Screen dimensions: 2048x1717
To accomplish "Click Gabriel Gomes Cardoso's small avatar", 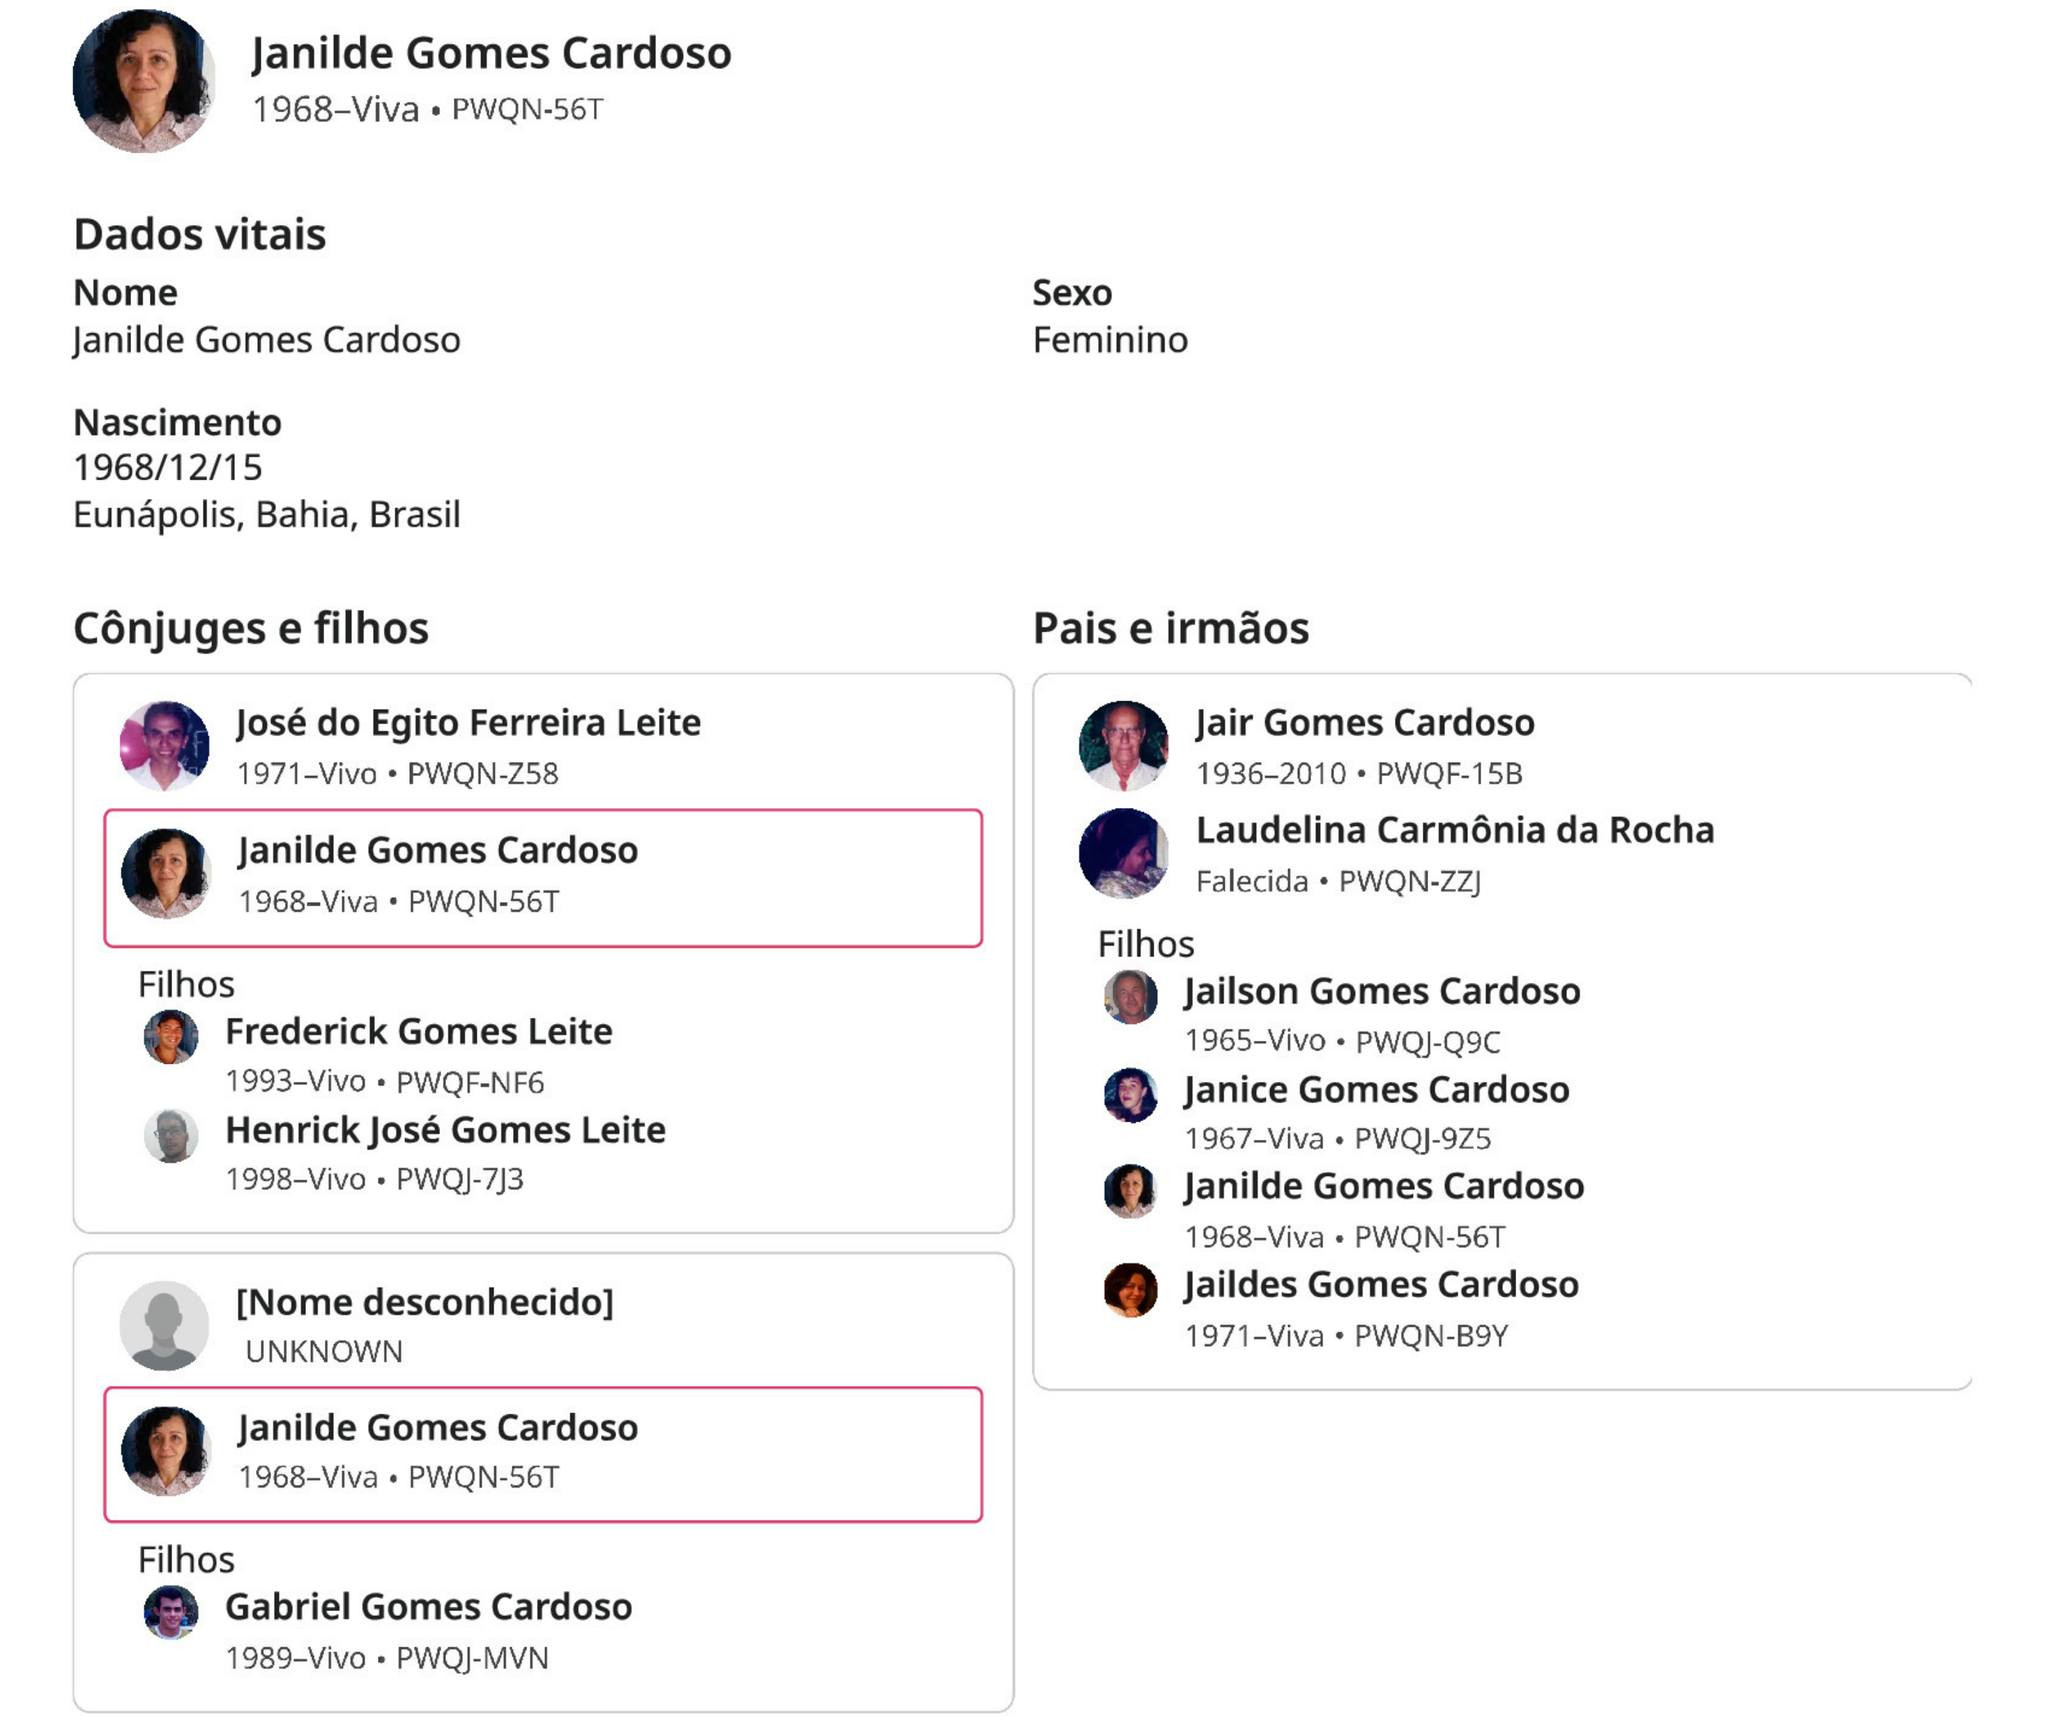I will [x=170, y=1612].
